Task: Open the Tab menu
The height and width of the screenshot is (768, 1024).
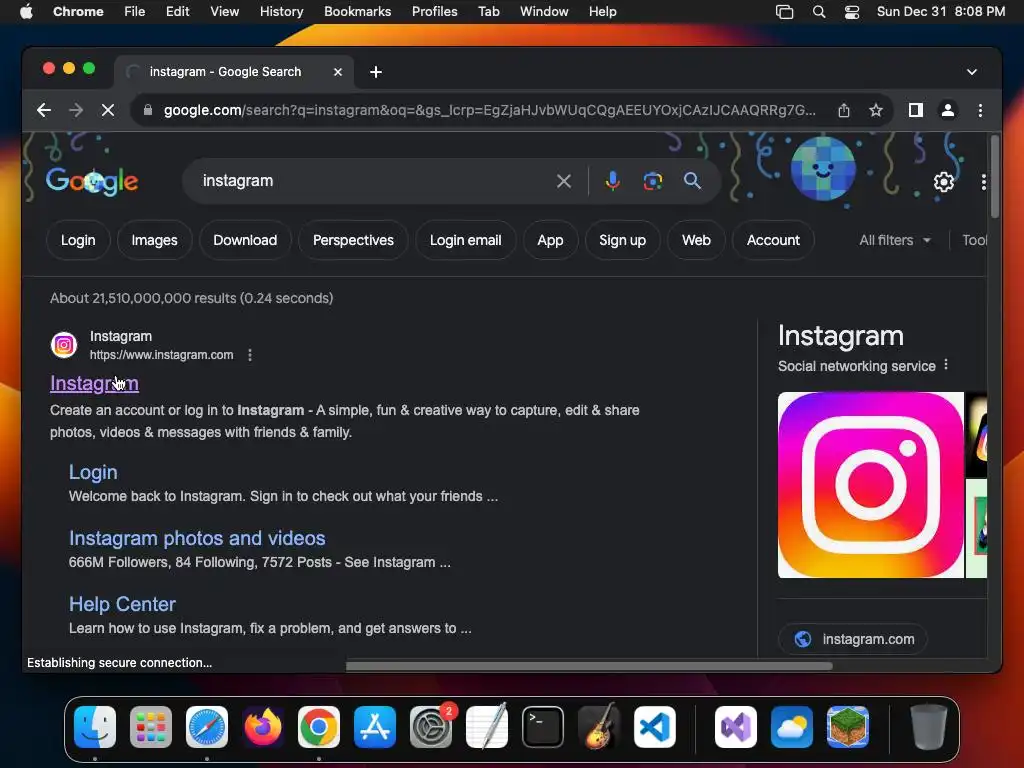Action: coord(488,11)
